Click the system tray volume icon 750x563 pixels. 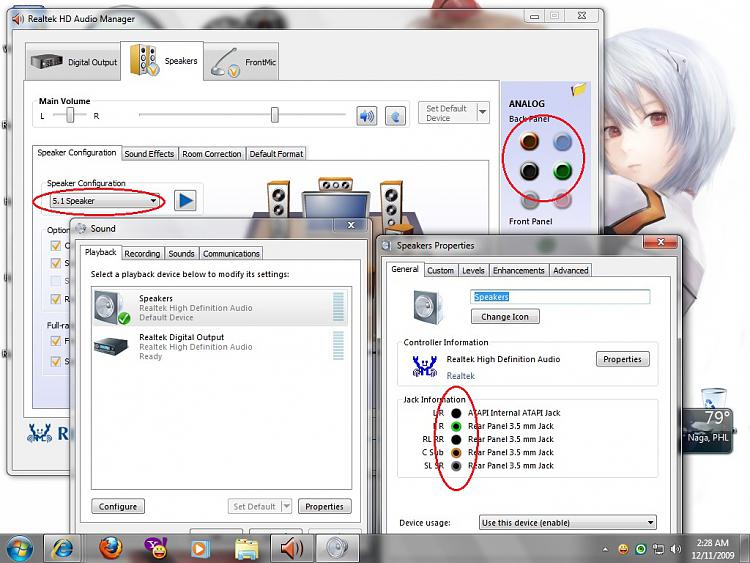click(x=675, y=549)
